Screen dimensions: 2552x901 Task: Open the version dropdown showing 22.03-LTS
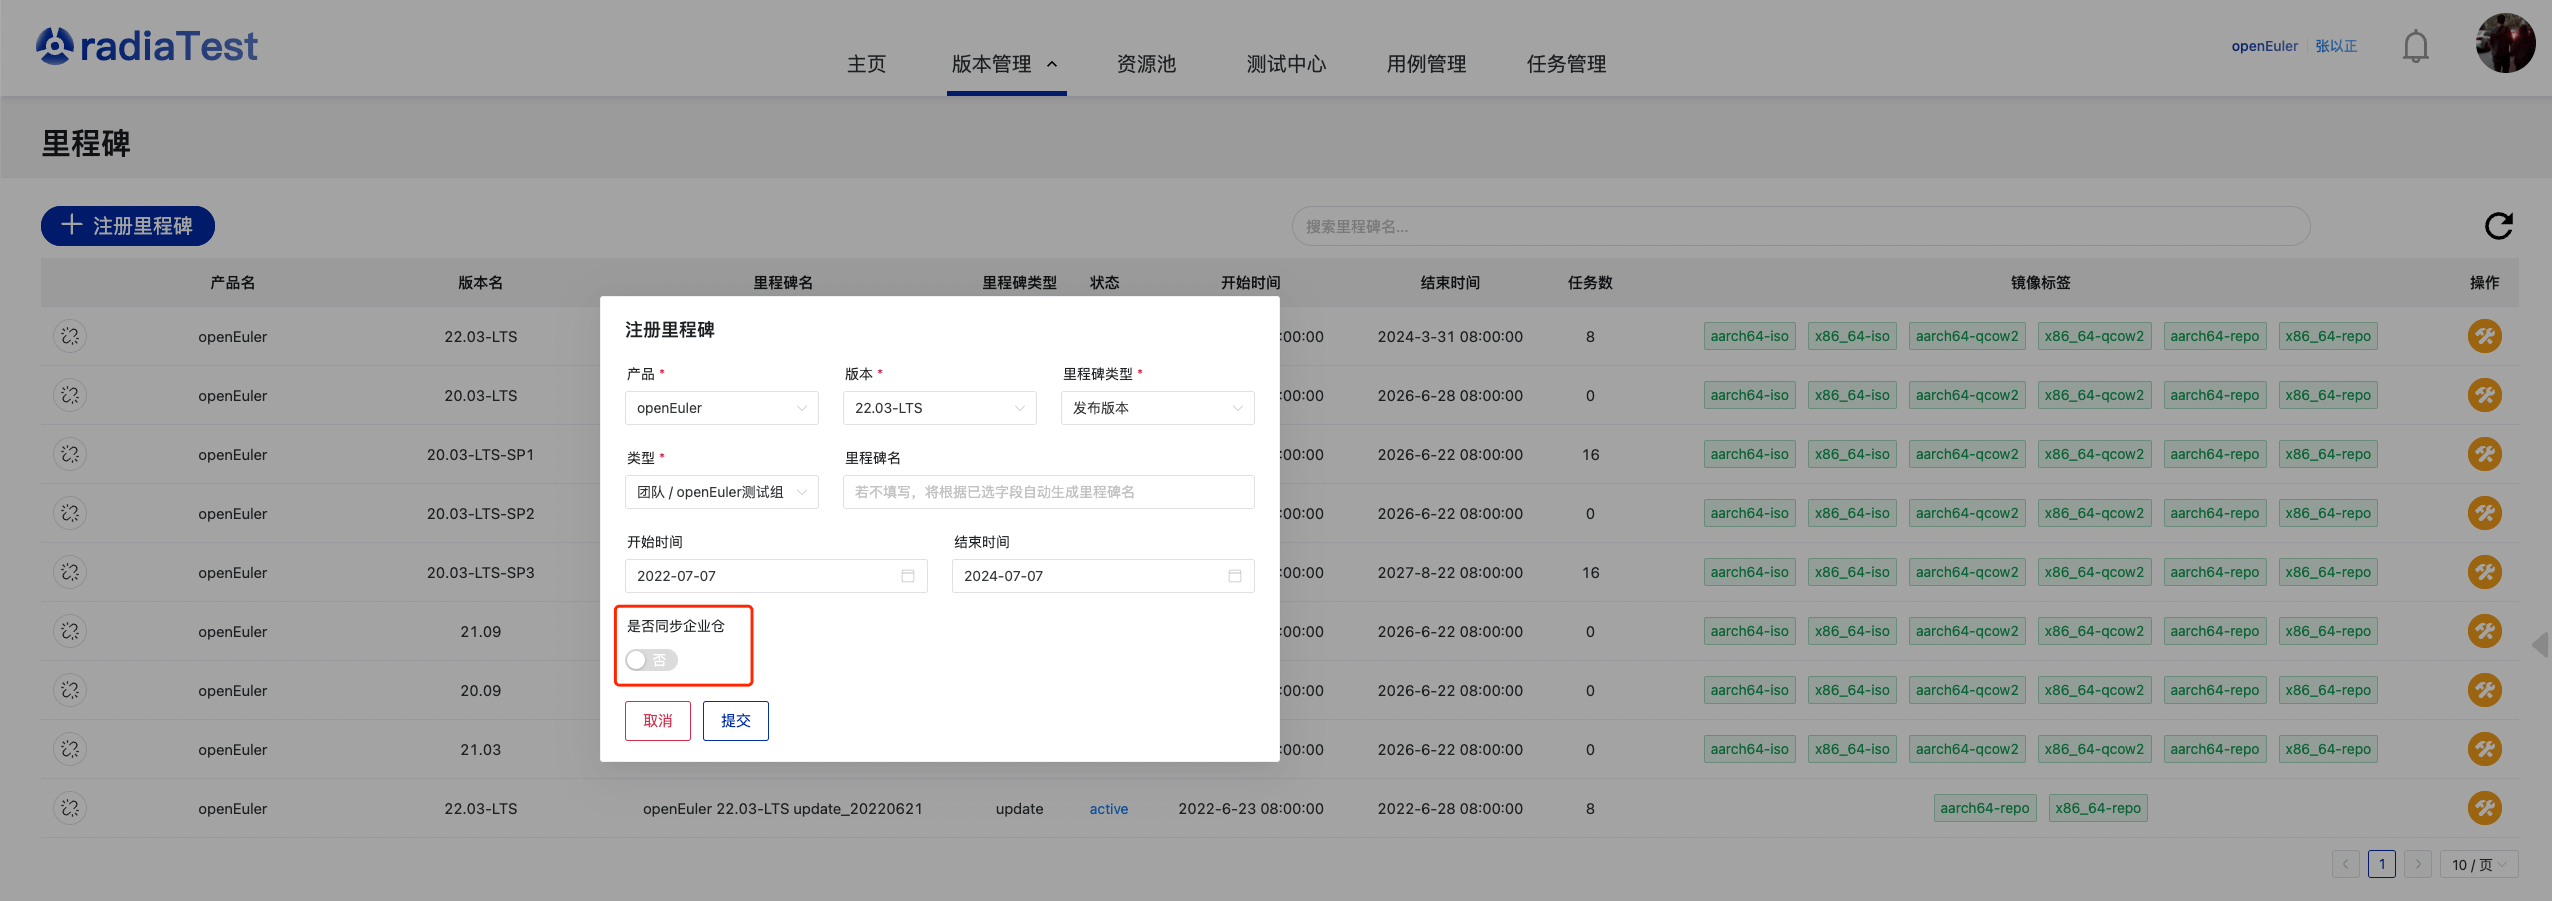(x=939, y=408)
